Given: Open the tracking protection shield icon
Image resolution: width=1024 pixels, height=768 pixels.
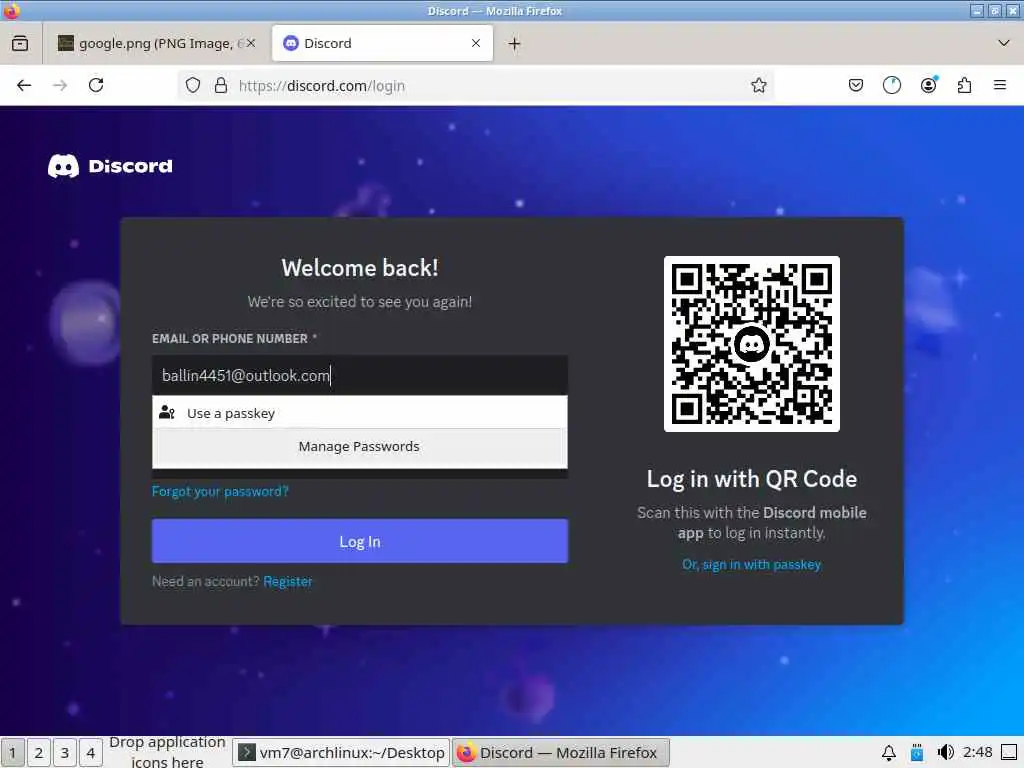Looking at the screenshot, I should coord(193,86).
